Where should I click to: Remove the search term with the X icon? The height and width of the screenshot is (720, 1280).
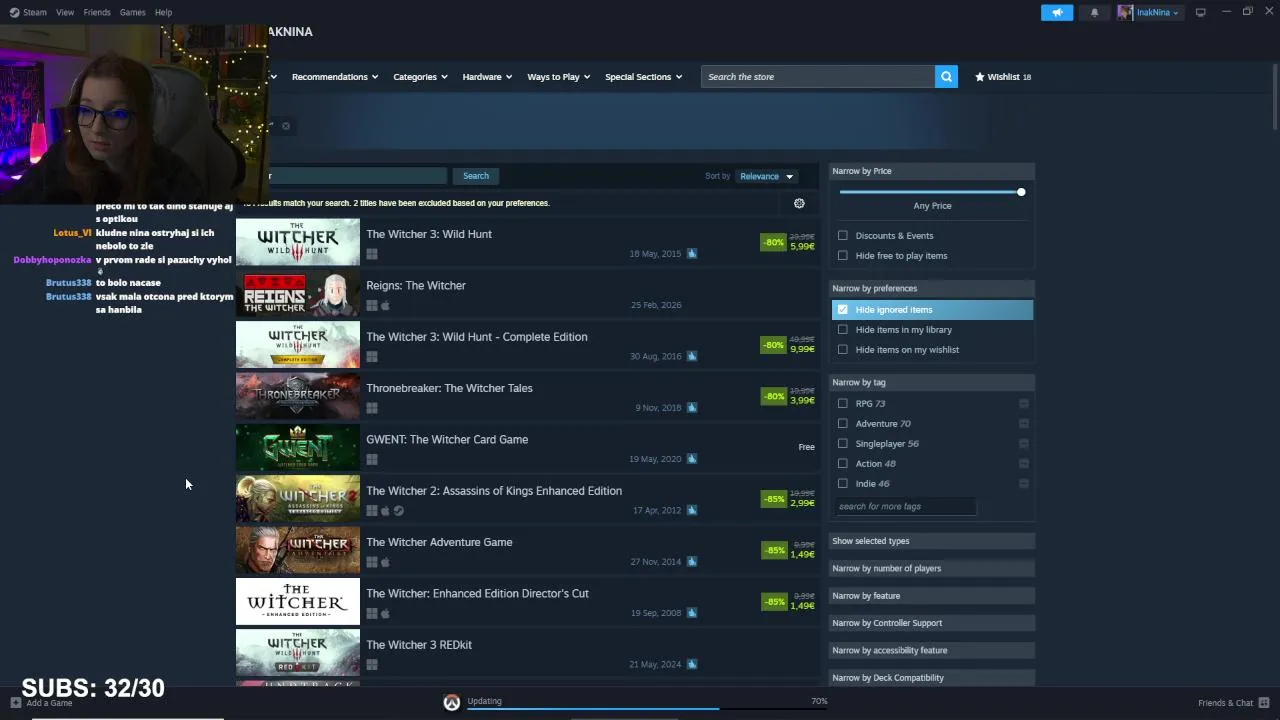point(285,126)
